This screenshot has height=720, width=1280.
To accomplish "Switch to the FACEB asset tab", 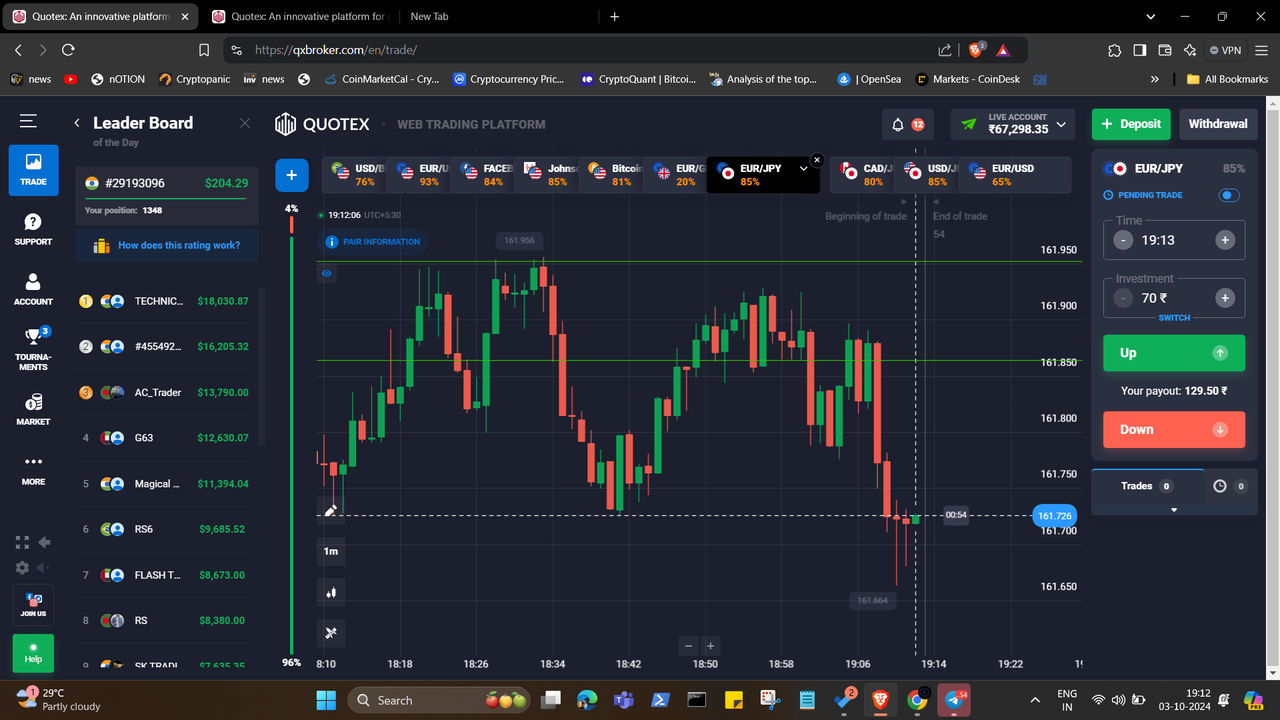I will [483, 175].
